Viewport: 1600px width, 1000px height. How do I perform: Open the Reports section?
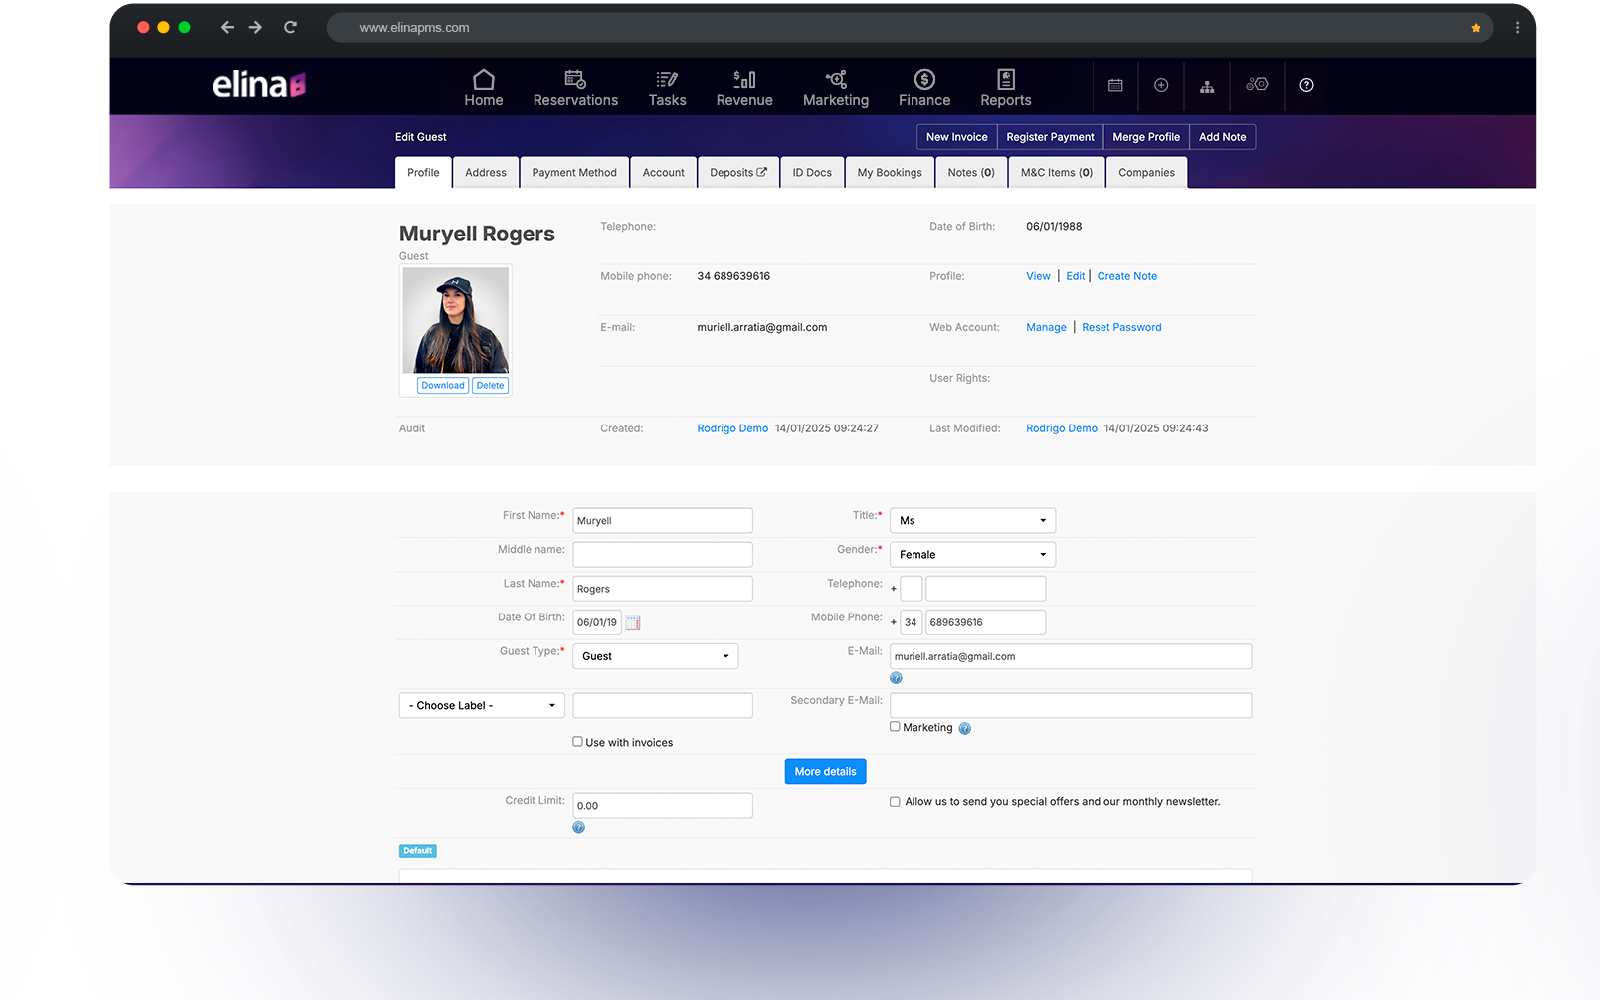1006,87
